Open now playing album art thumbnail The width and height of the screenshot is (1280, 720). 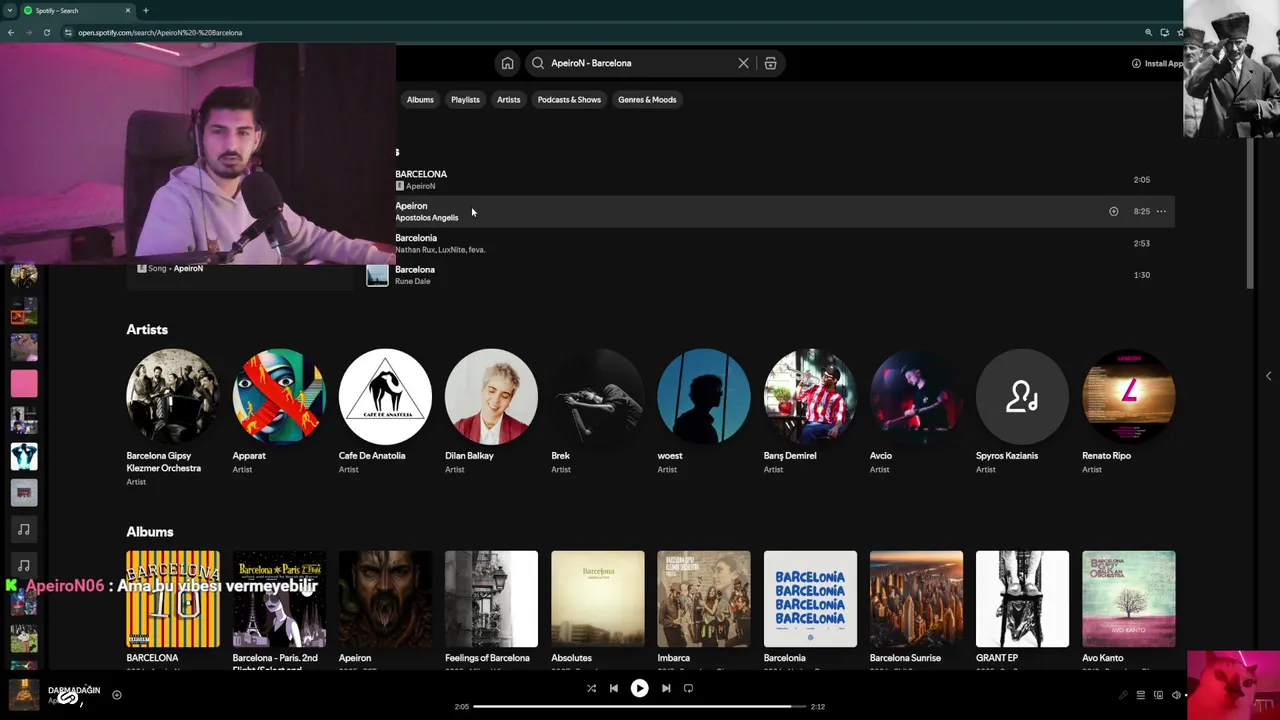tap(24, 695)
